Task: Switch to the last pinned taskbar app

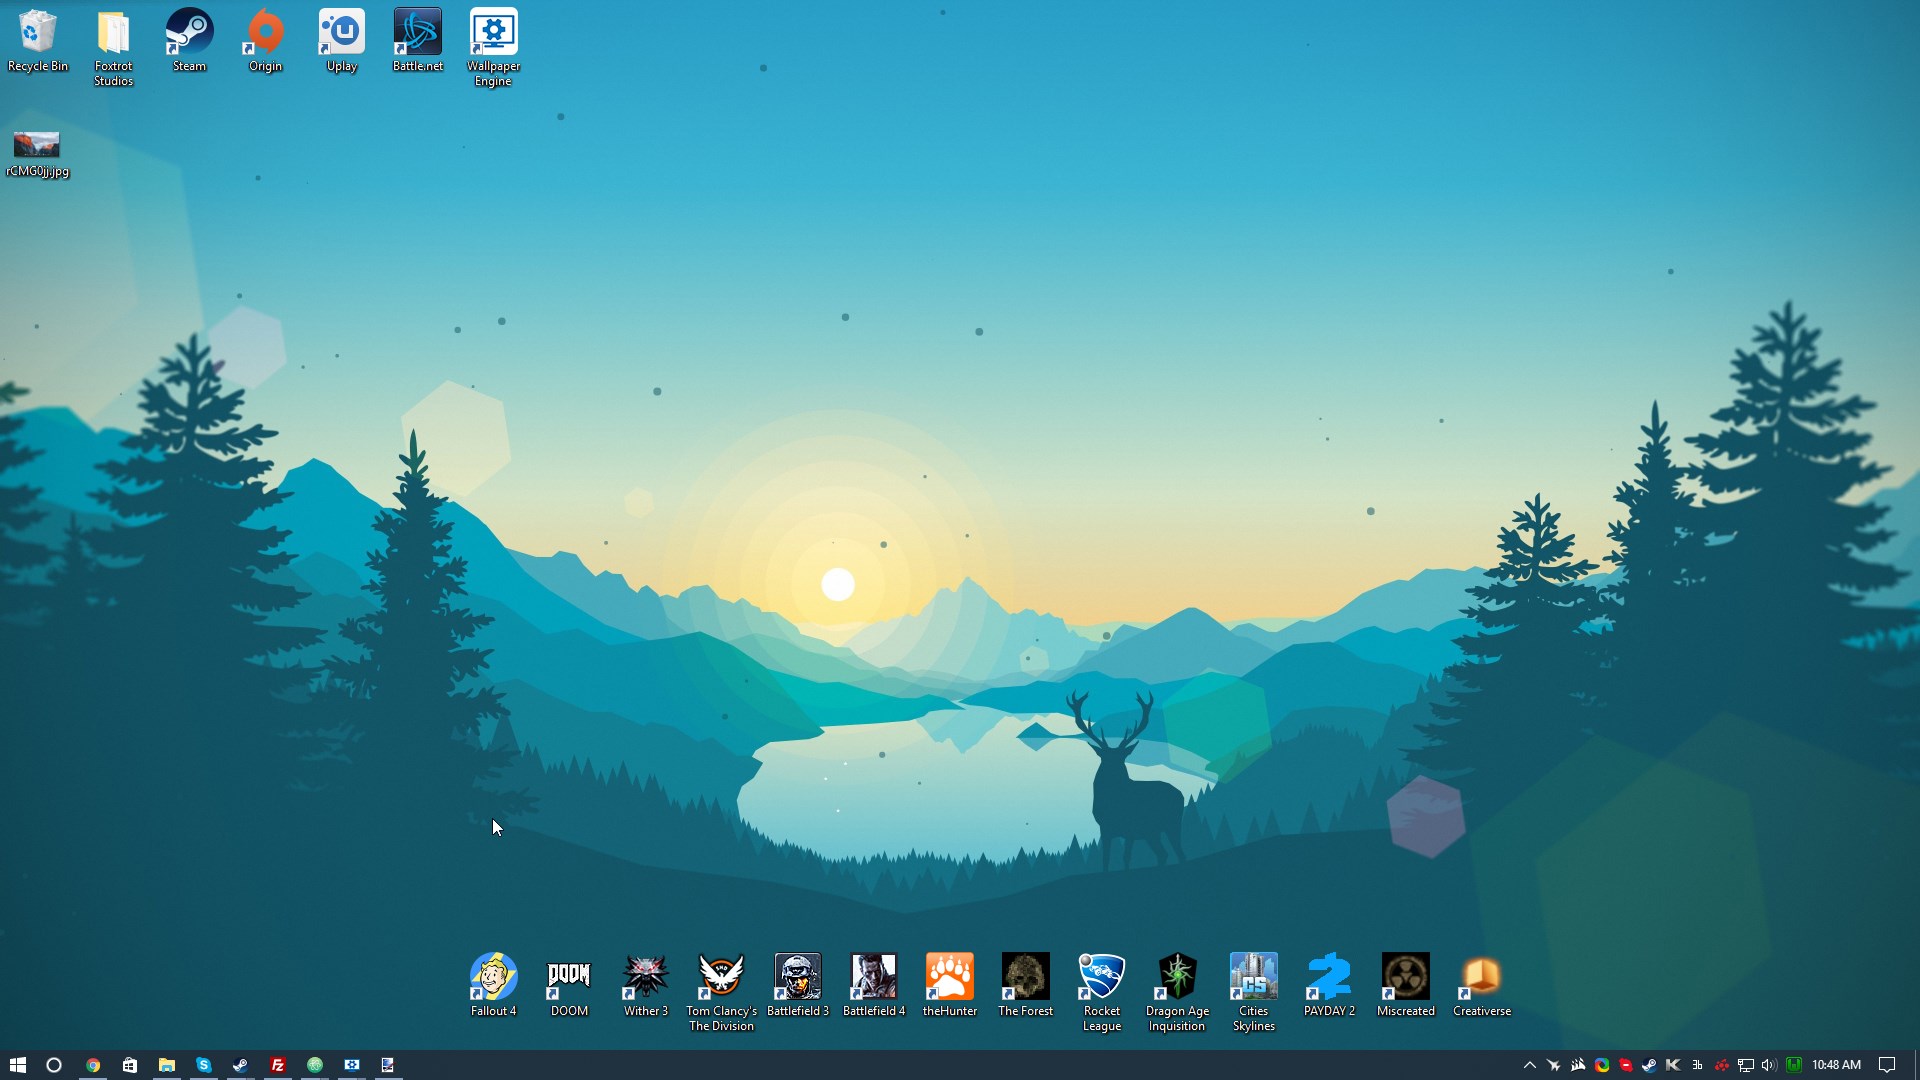Action: tap(388, 1065)
